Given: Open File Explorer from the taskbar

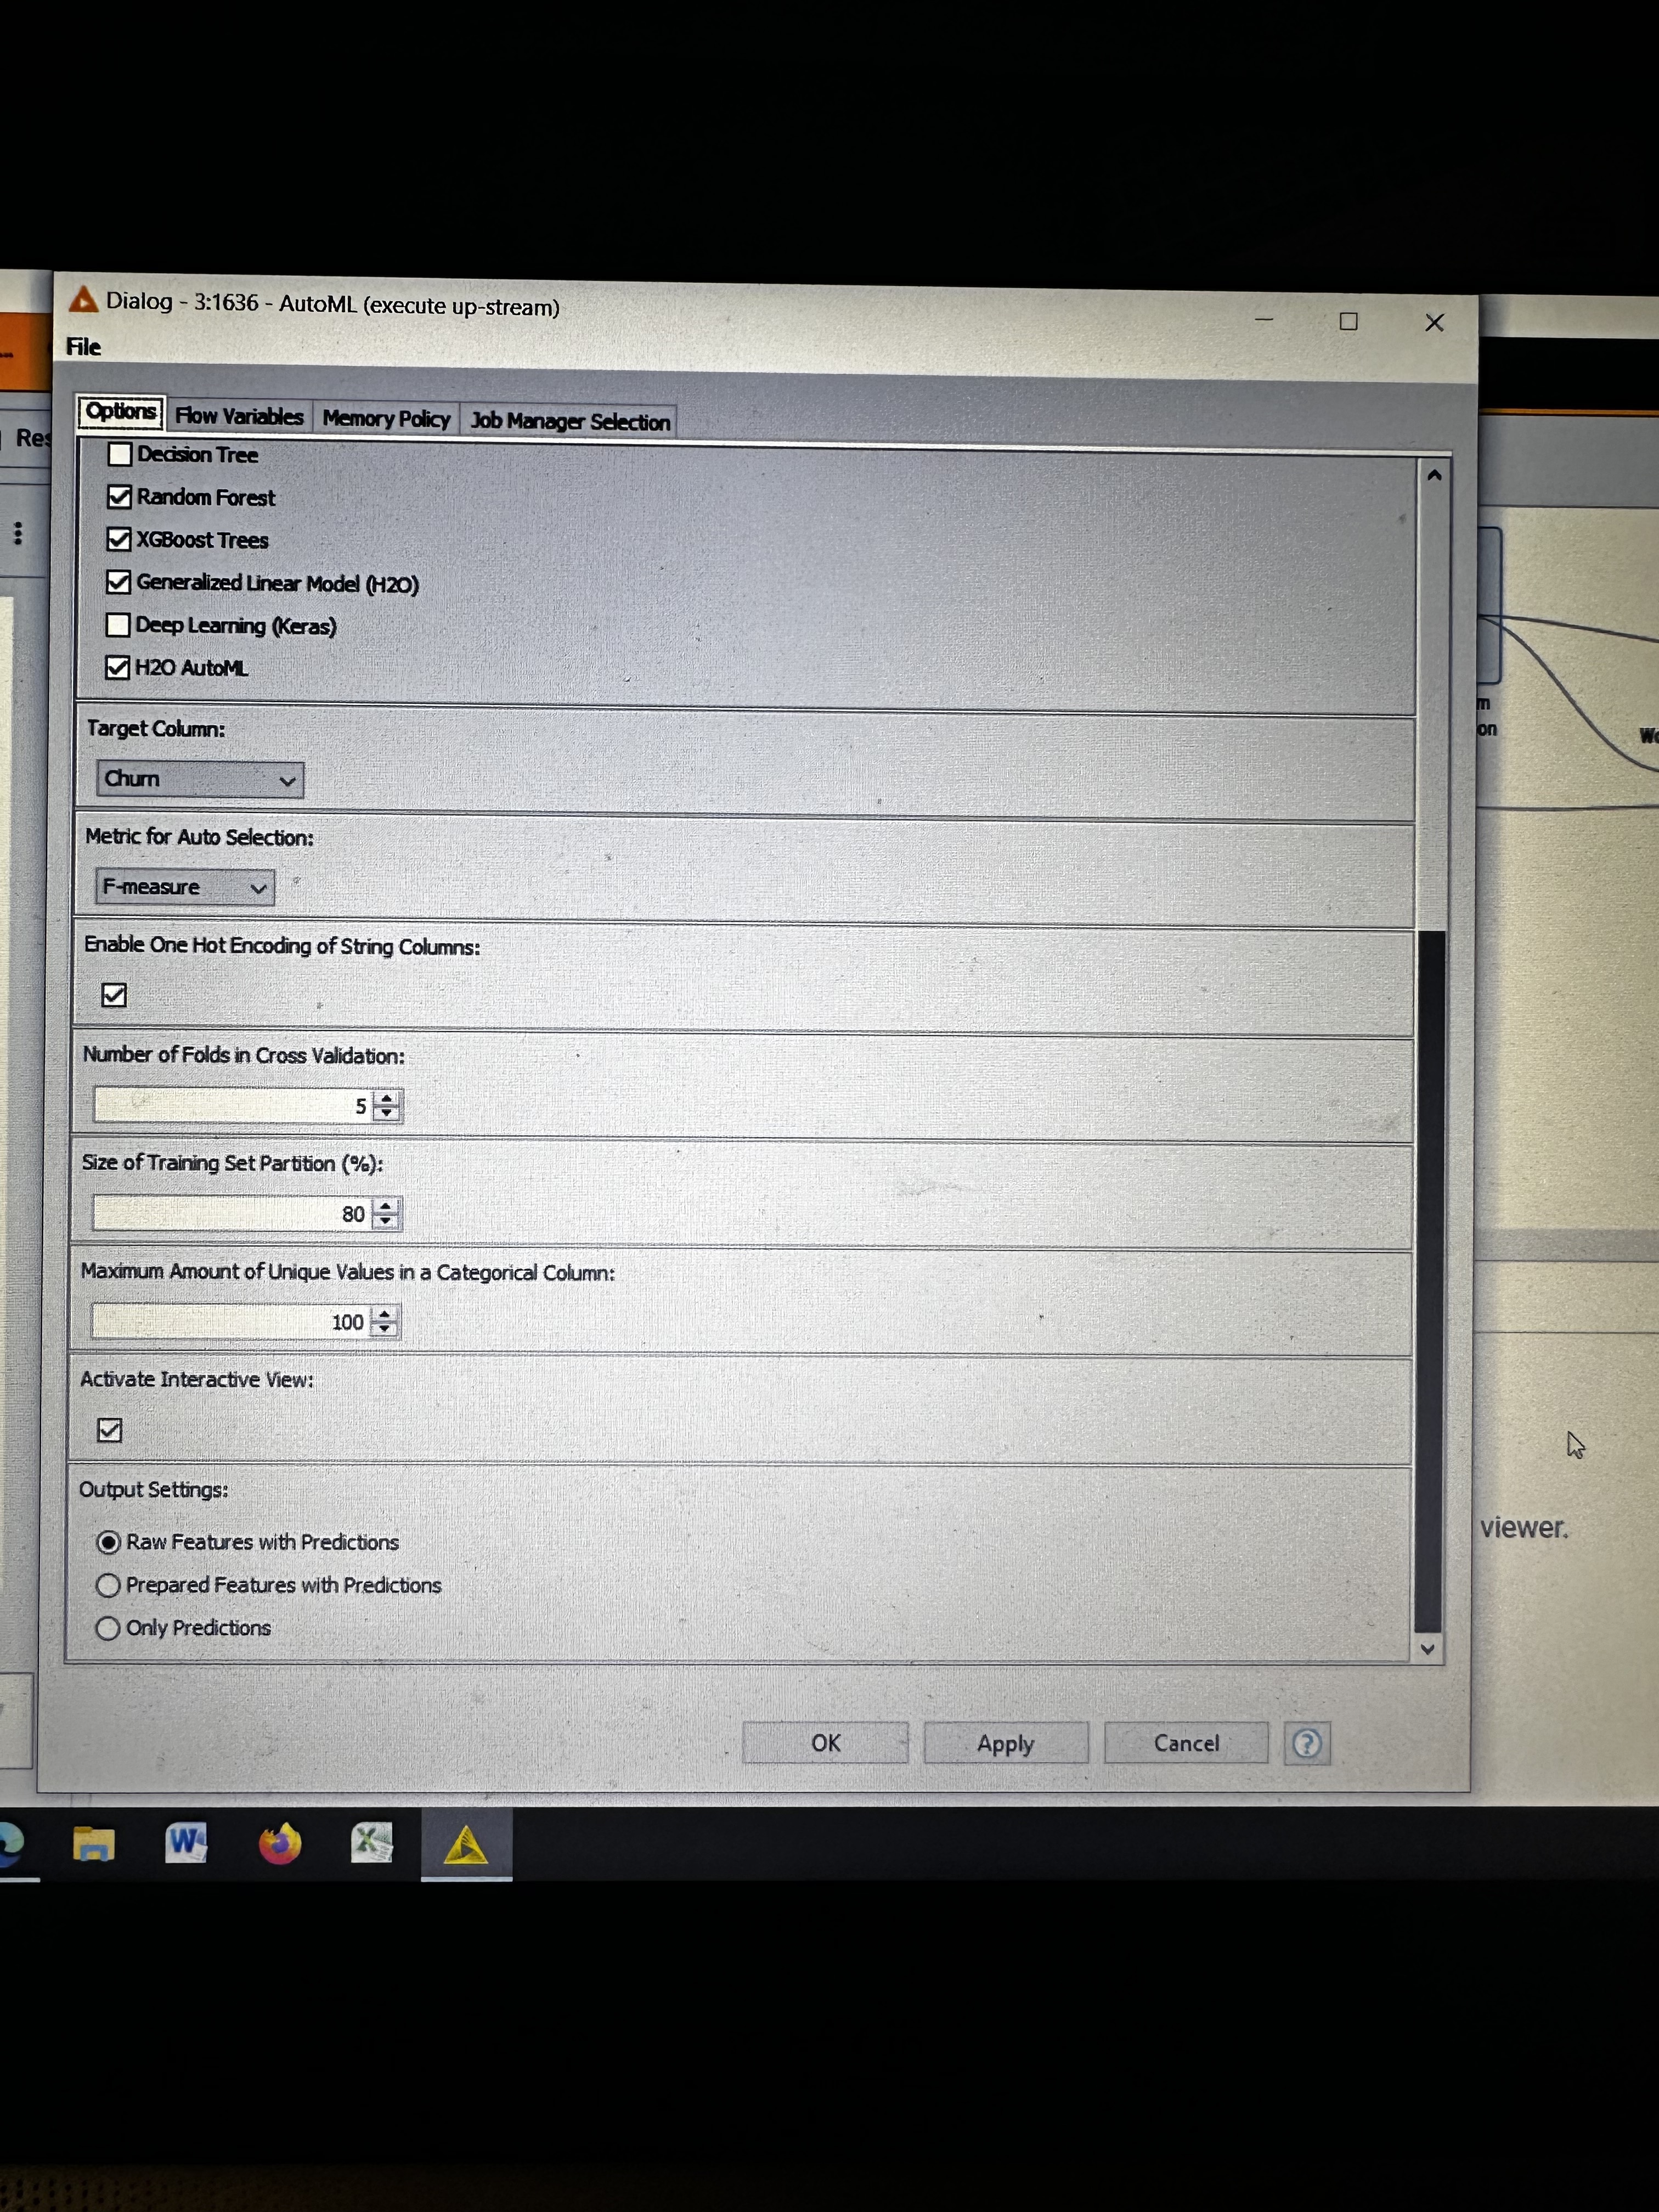Looking at the screenshot, I should click(x=94, y=1843).
